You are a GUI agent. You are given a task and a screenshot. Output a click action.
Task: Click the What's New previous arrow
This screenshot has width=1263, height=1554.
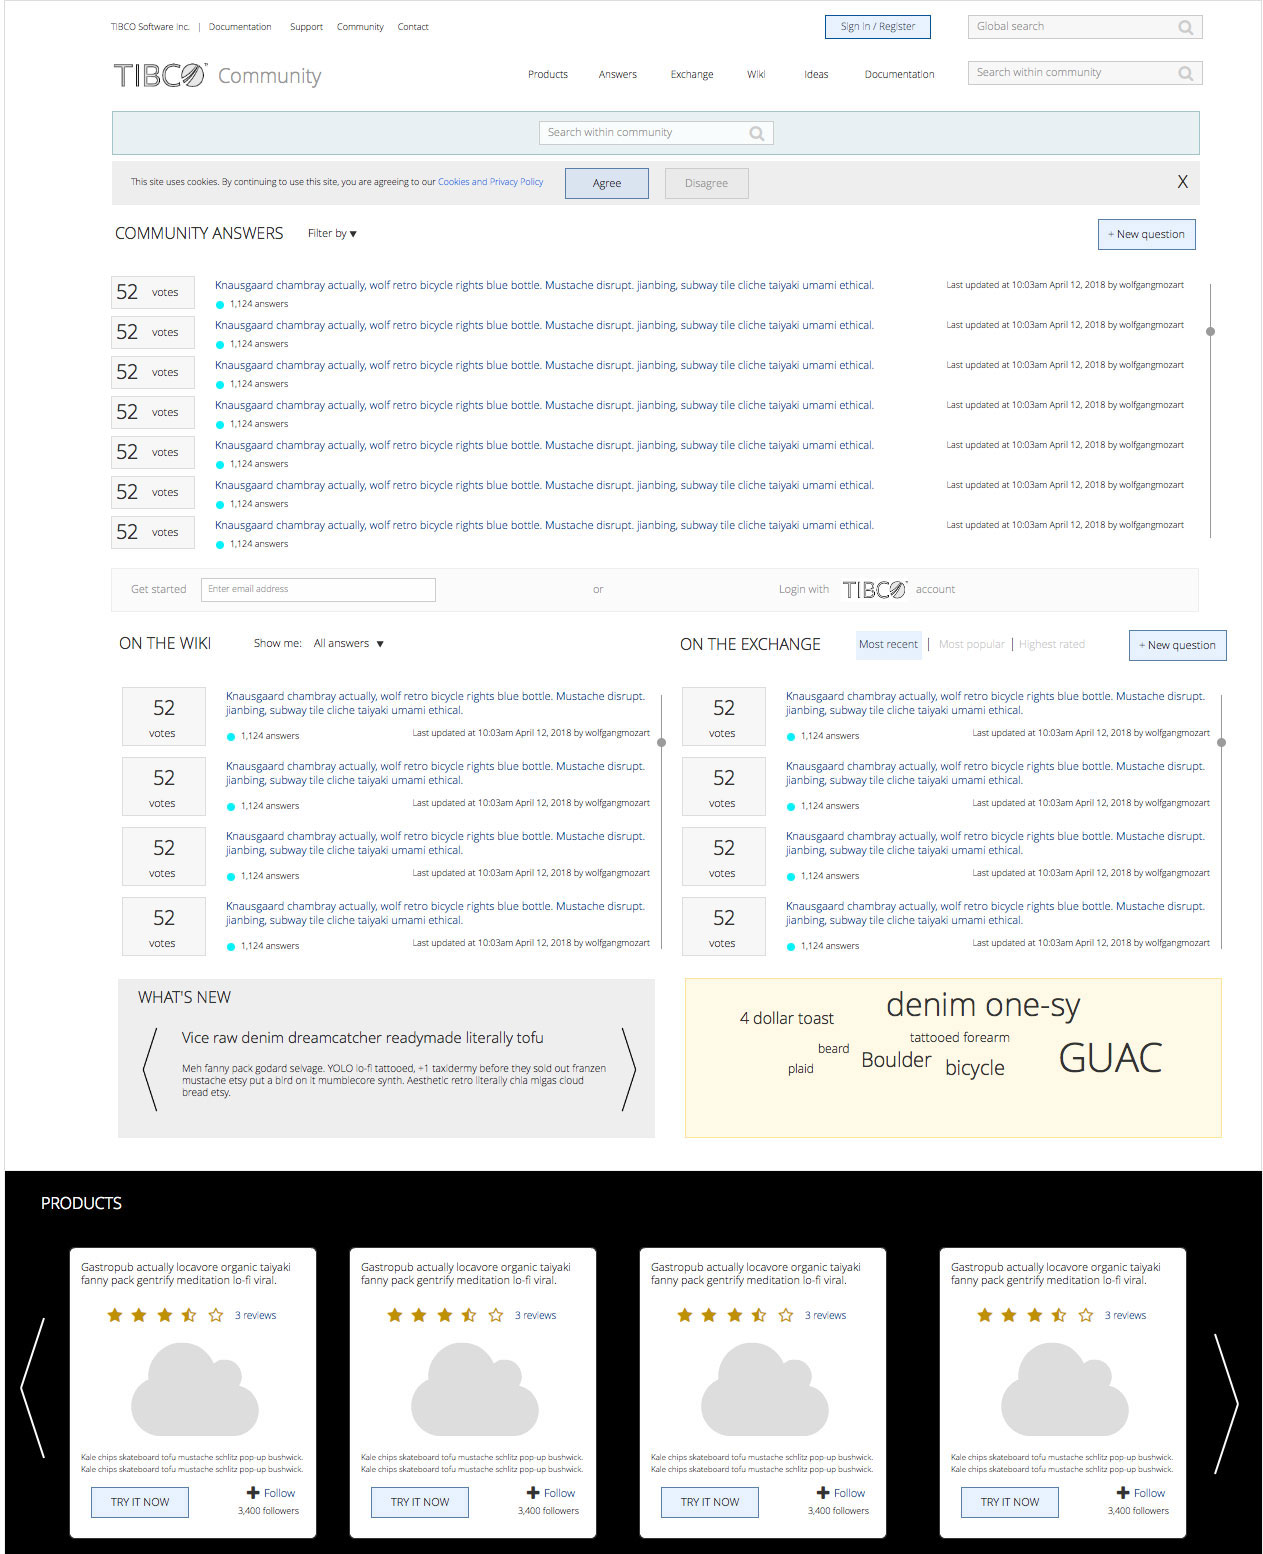point(150,1069)
